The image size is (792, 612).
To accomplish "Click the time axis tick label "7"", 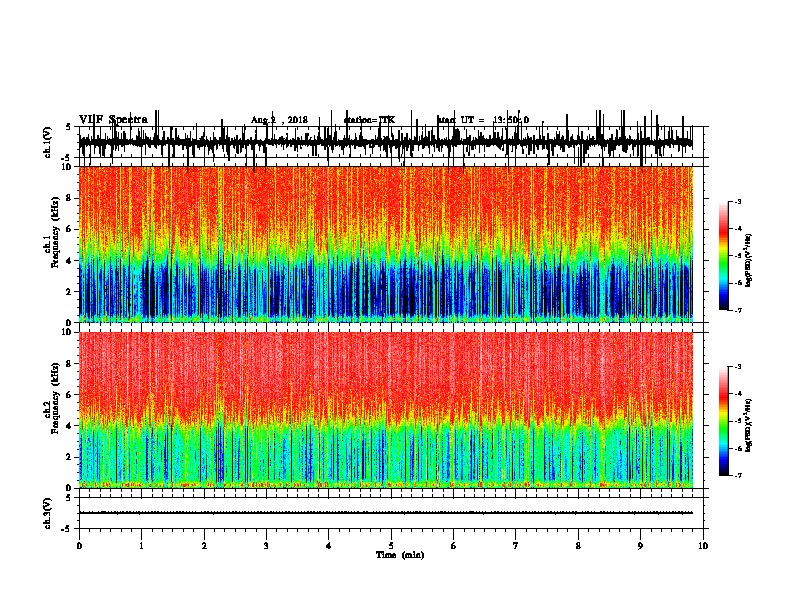I will point(516,546).
